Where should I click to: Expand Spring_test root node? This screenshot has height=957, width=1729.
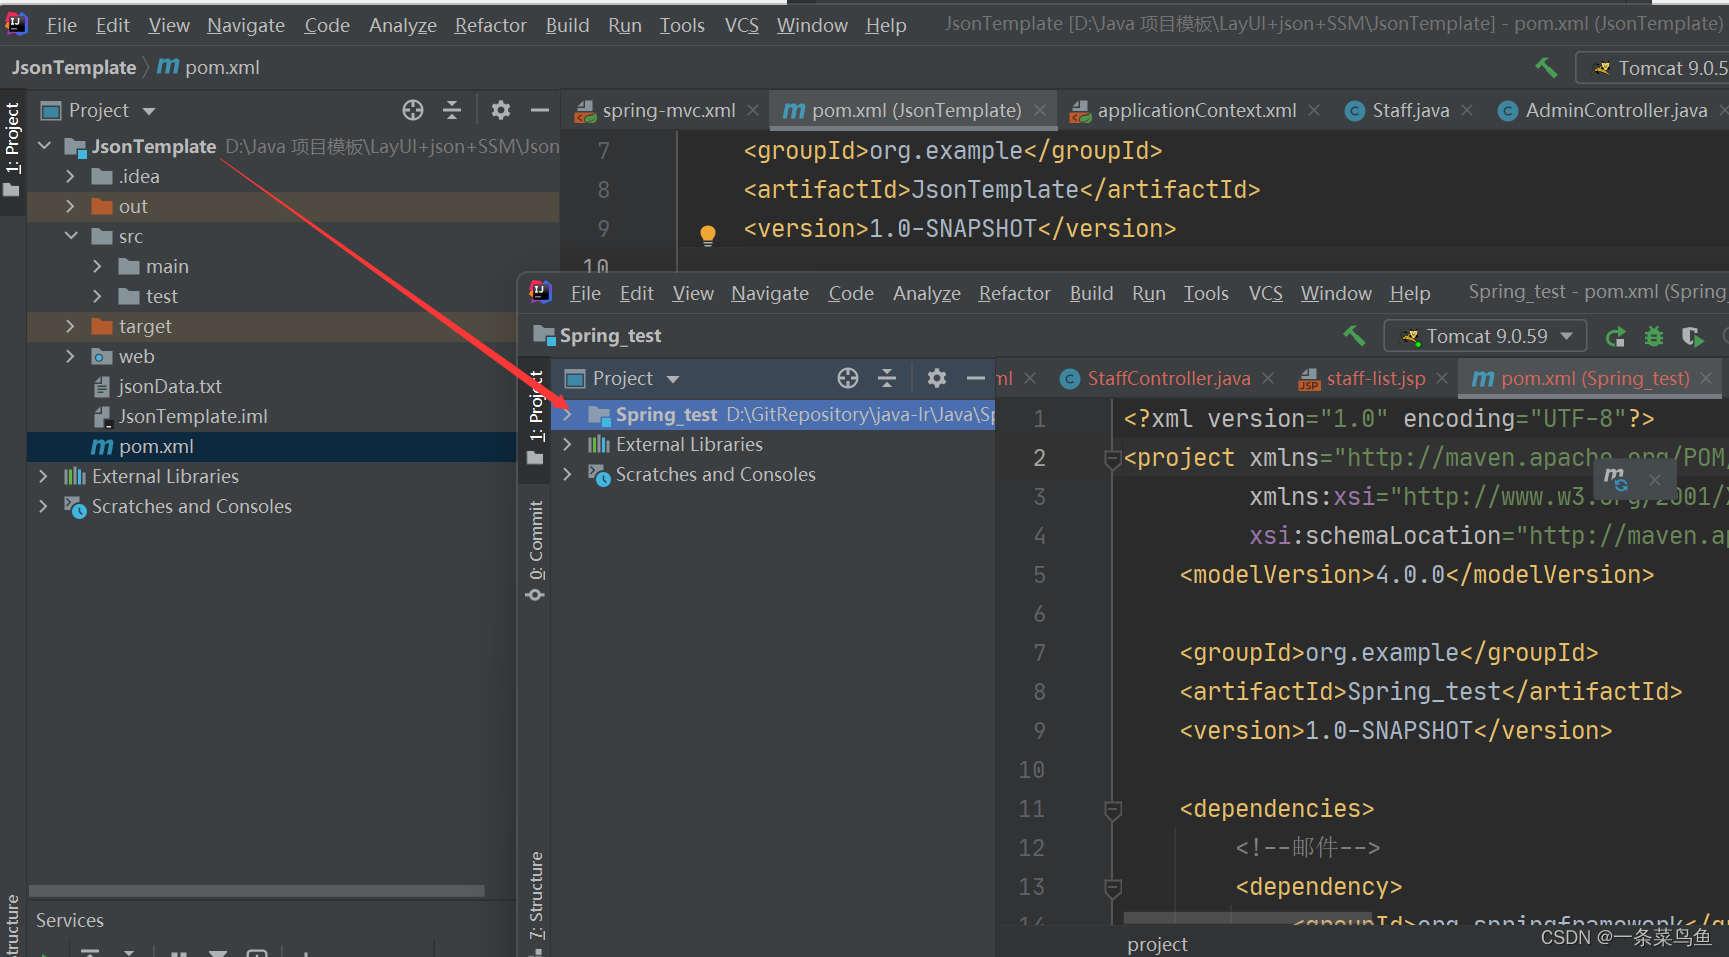[x=568, y=414]
